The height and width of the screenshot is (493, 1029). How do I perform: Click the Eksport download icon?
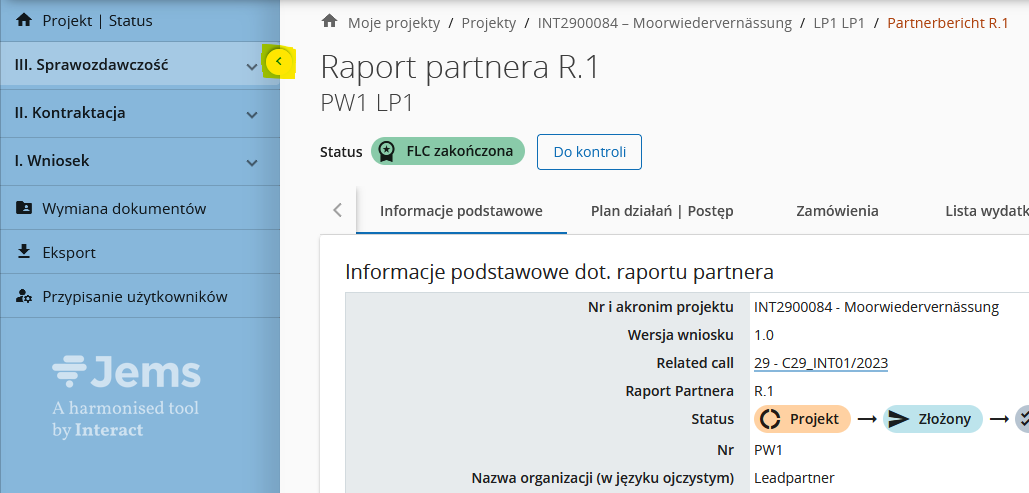pyautogui.click(x=24, y=252)
